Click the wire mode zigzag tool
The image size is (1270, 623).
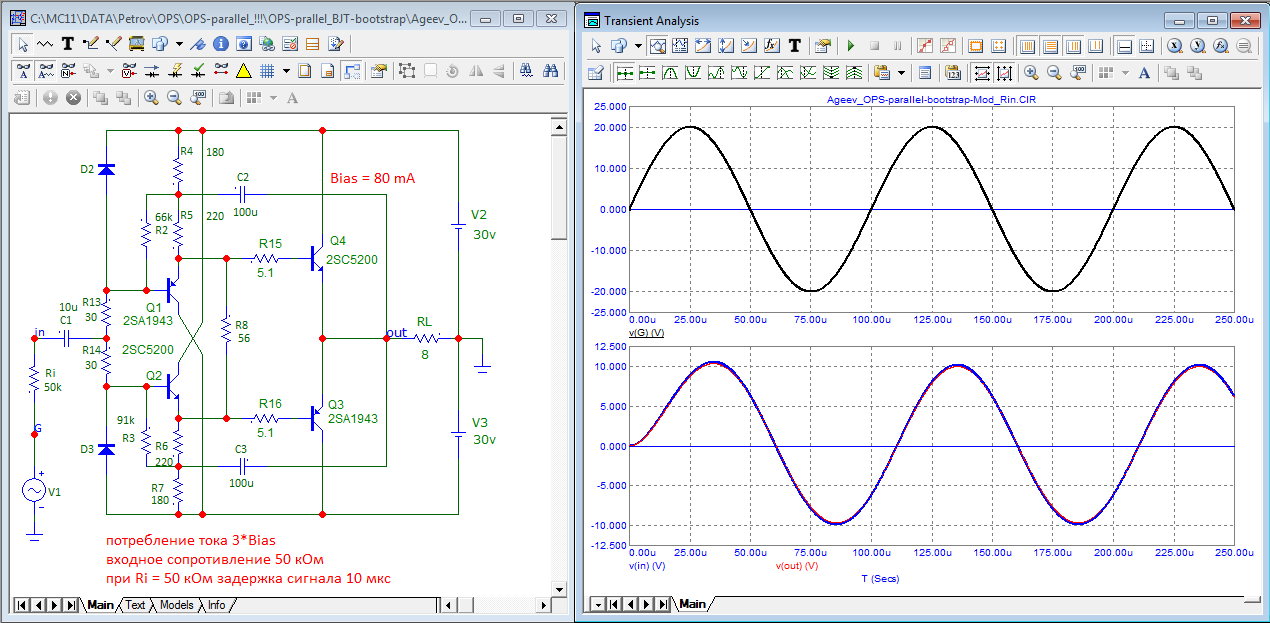point(45,44)
